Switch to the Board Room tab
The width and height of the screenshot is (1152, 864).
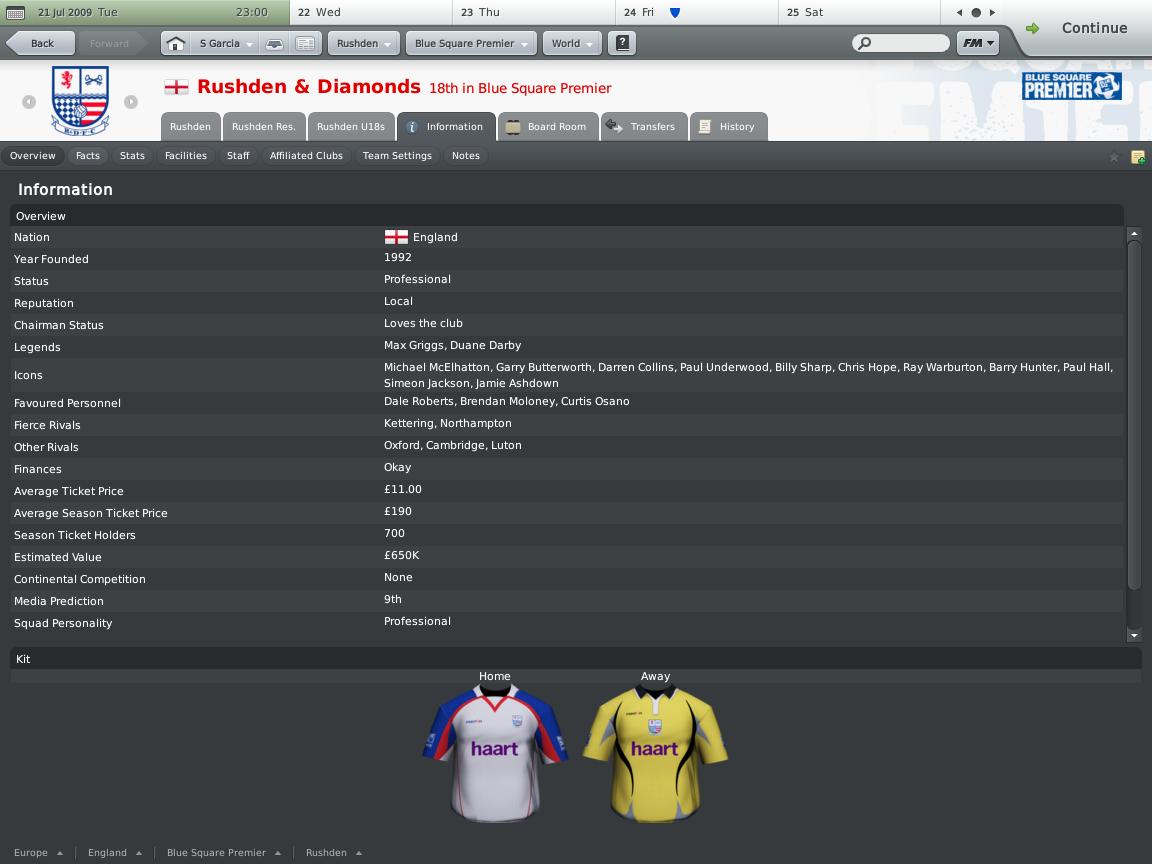tap(548, 126)
